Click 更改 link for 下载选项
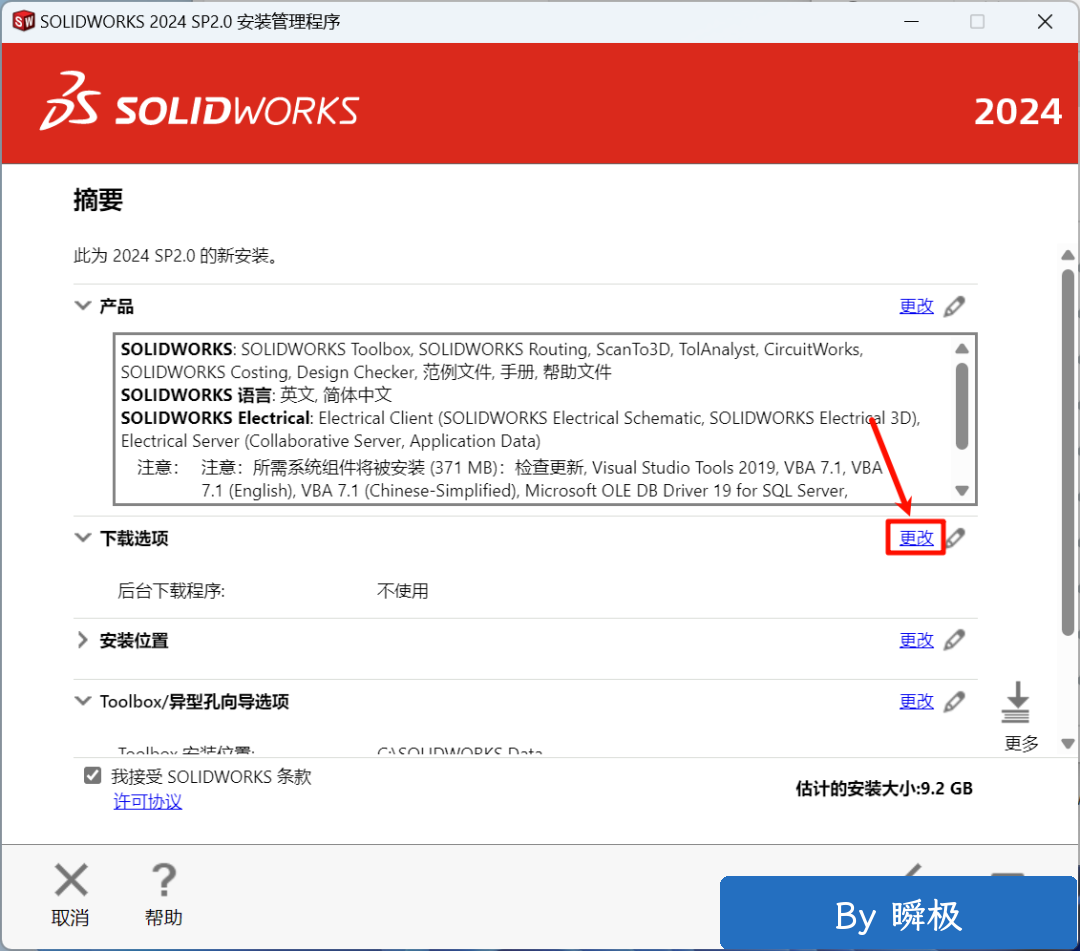 pos(916,538)
